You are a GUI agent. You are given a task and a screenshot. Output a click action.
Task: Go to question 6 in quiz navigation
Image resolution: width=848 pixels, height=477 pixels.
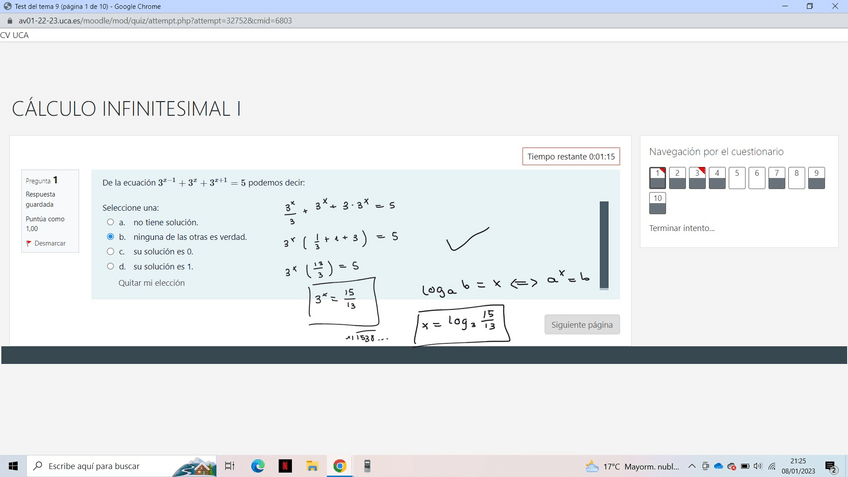pyautogui.click(x=757, y=178)
